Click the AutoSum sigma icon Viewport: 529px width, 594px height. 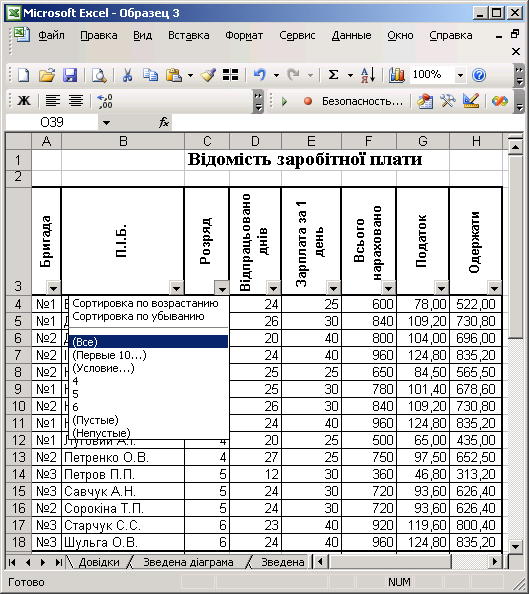point(333,75)
